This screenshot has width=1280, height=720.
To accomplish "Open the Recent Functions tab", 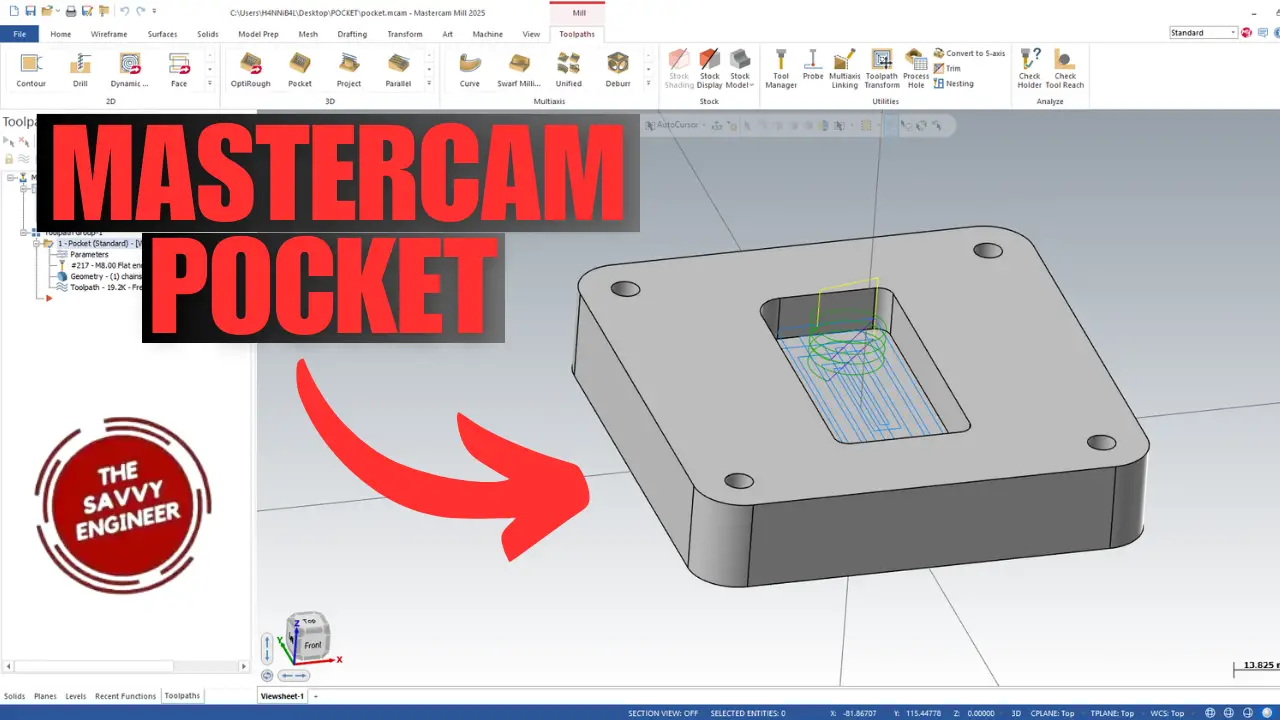I will 125,696.
